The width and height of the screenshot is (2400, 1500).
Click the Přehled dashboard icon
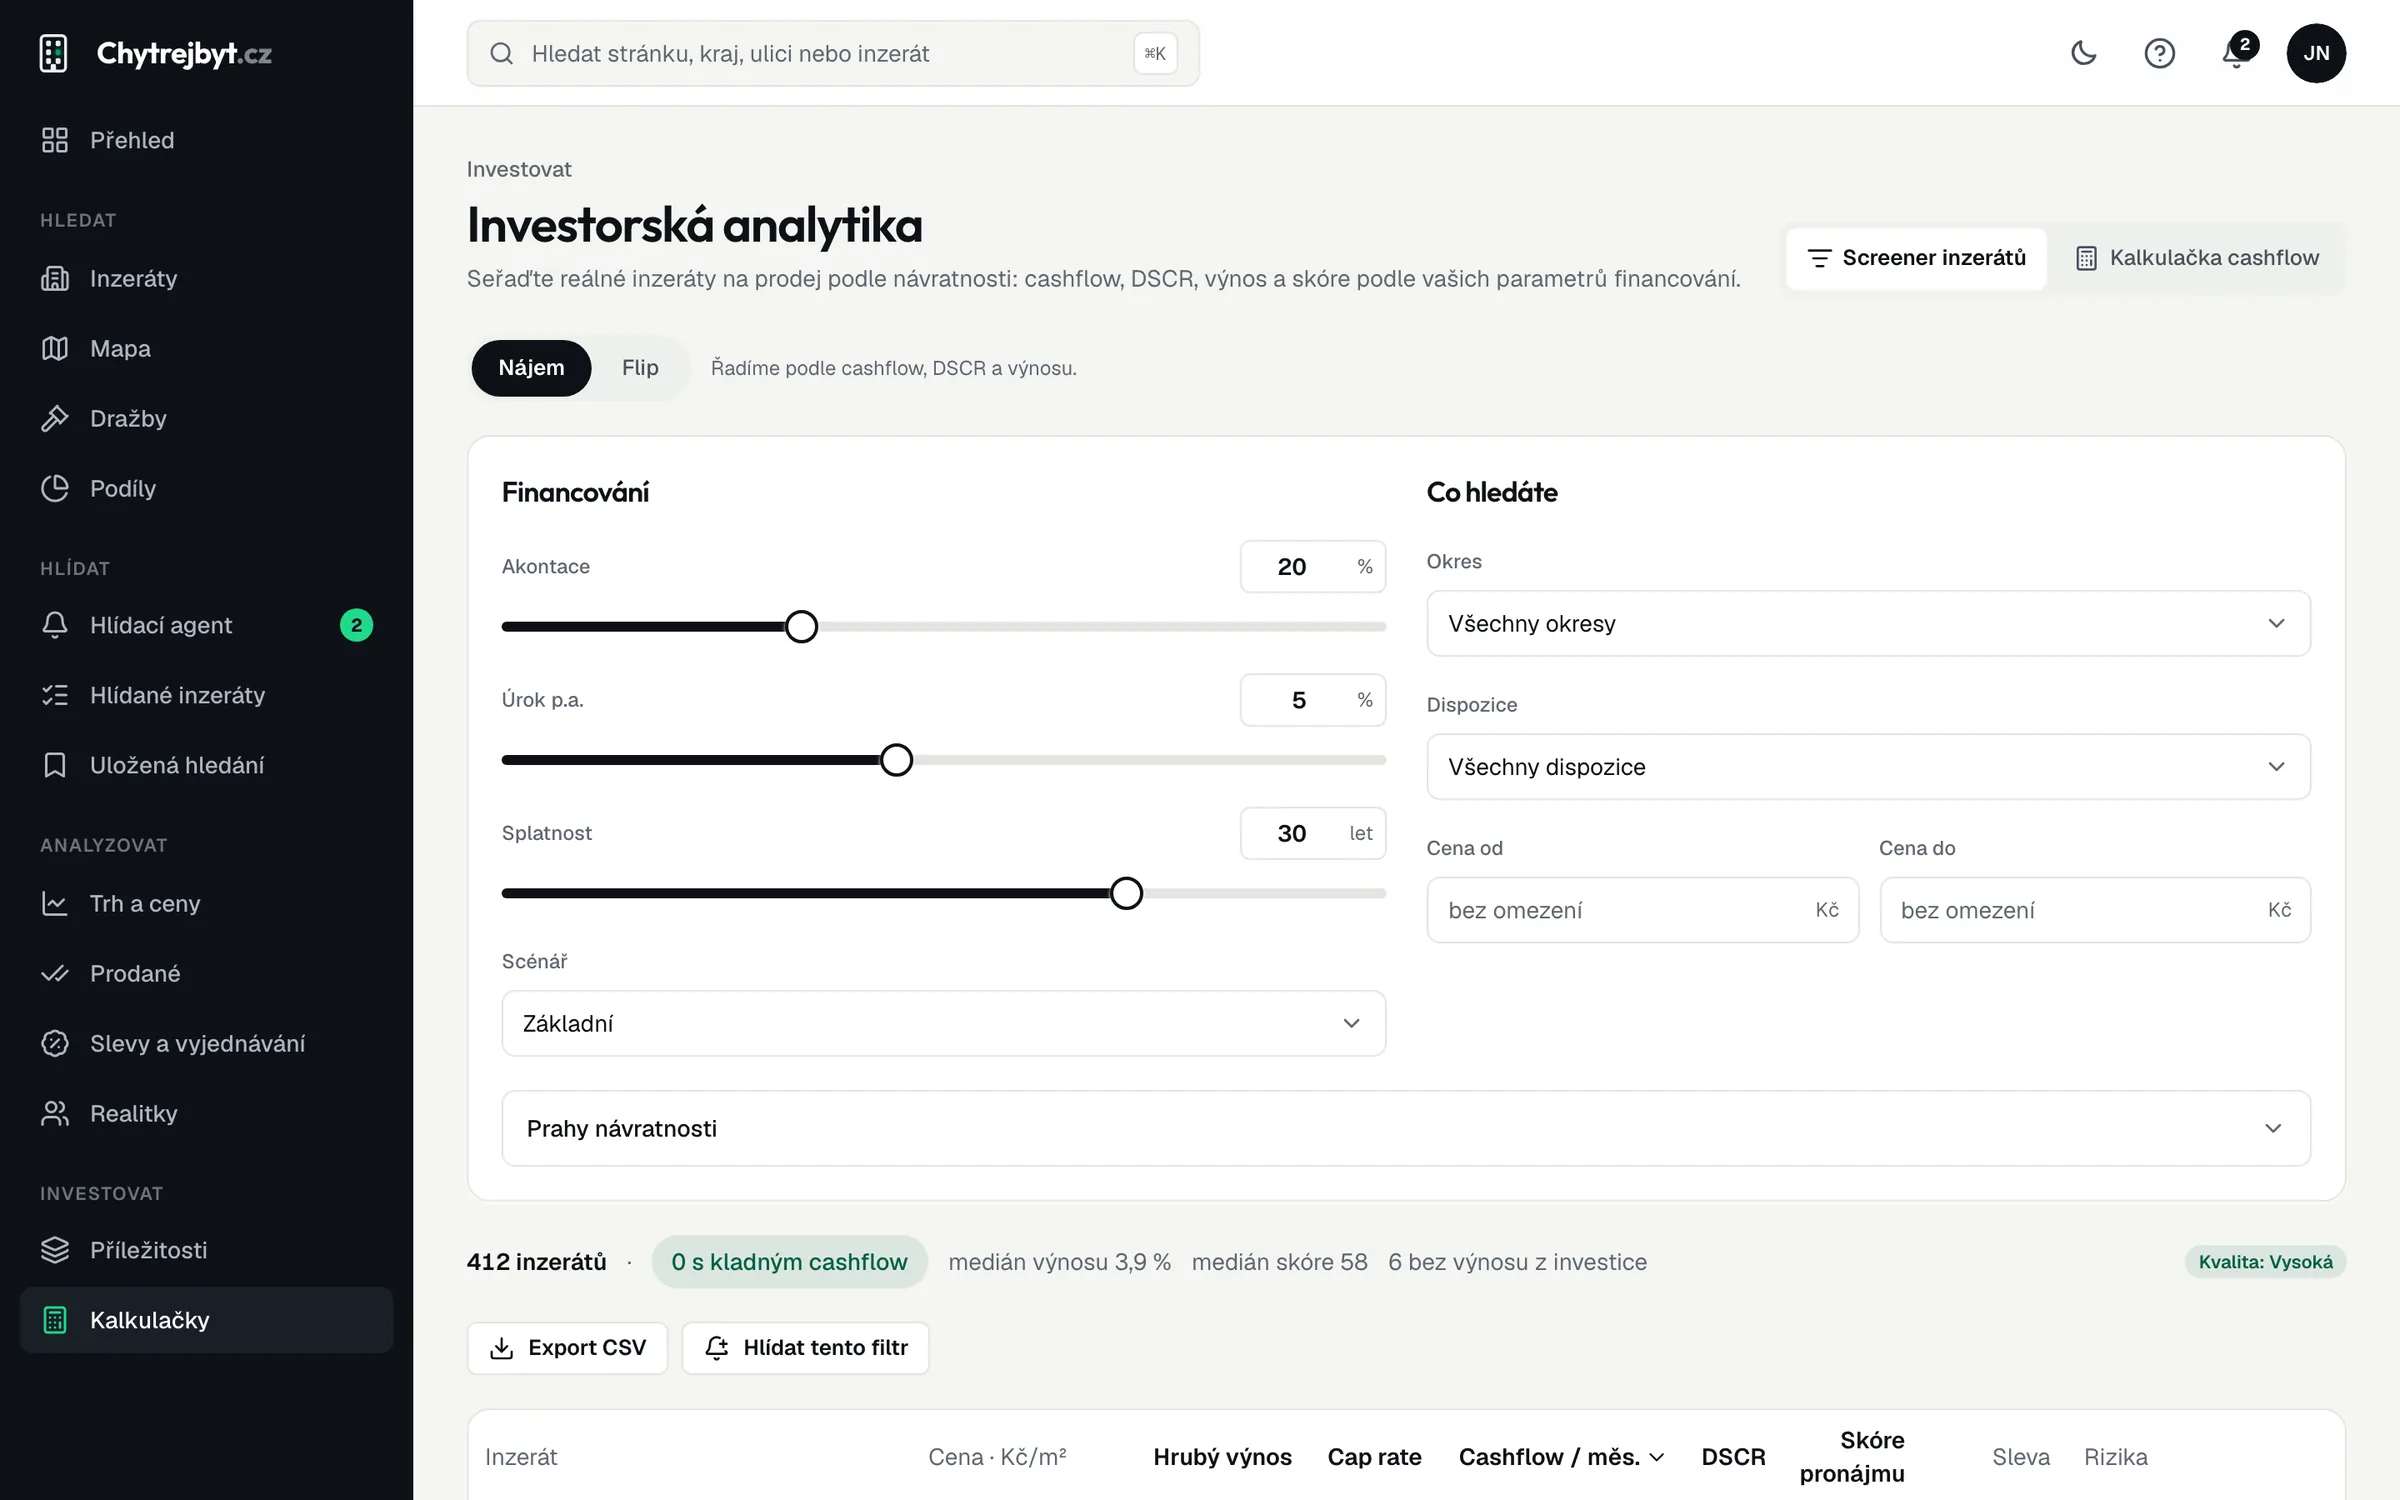tap(55, 140)
